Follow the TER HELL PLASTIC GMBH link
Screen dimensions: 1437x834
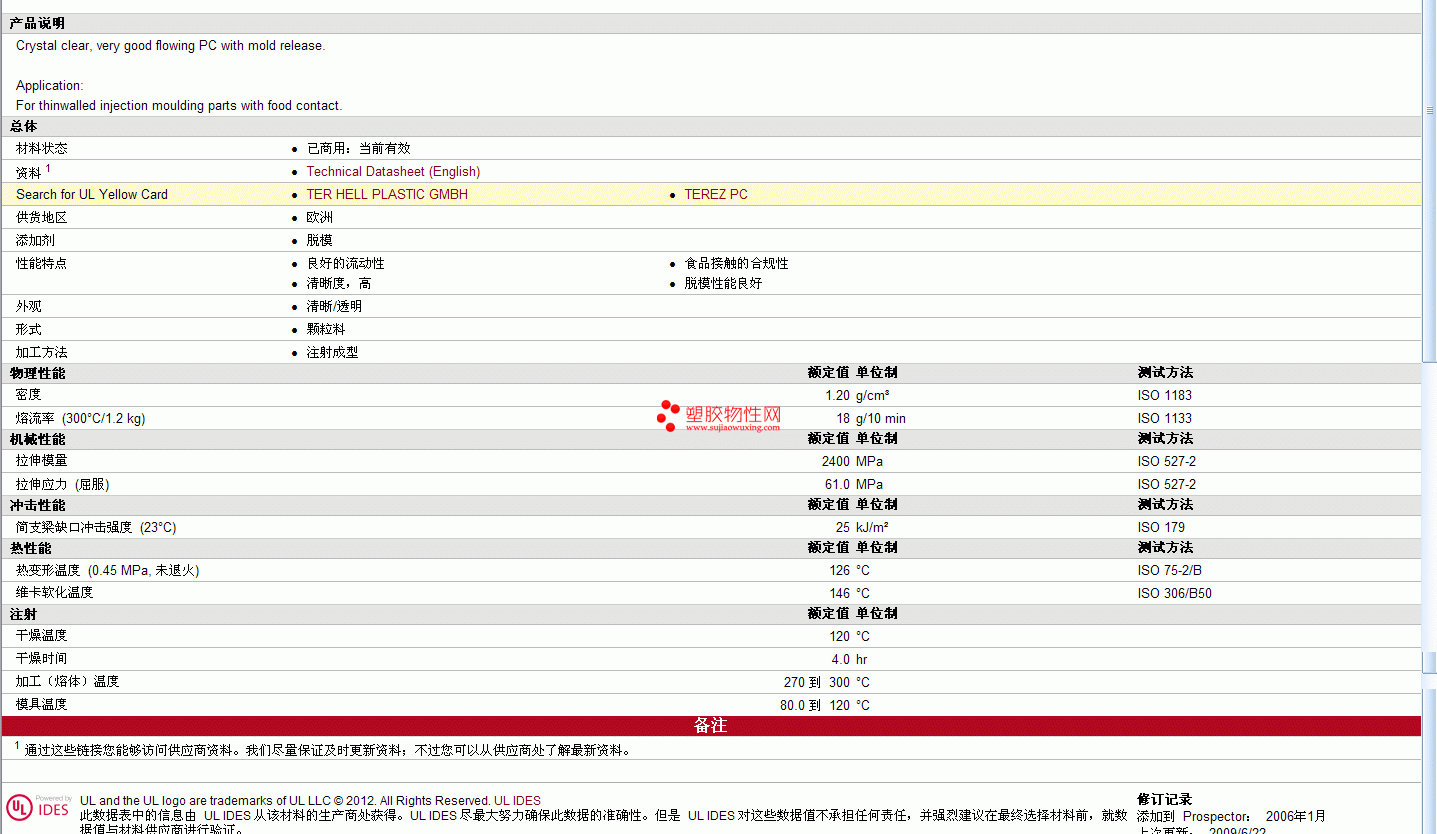(x=387, y=195)
